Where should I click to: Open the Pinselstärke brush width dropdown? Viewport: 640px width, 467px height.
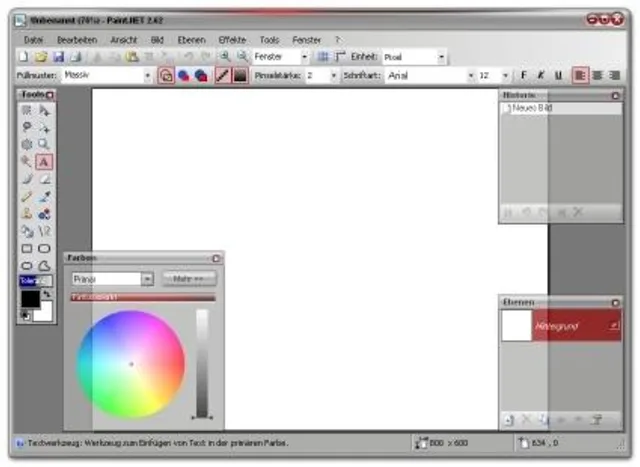pos(333,76)
